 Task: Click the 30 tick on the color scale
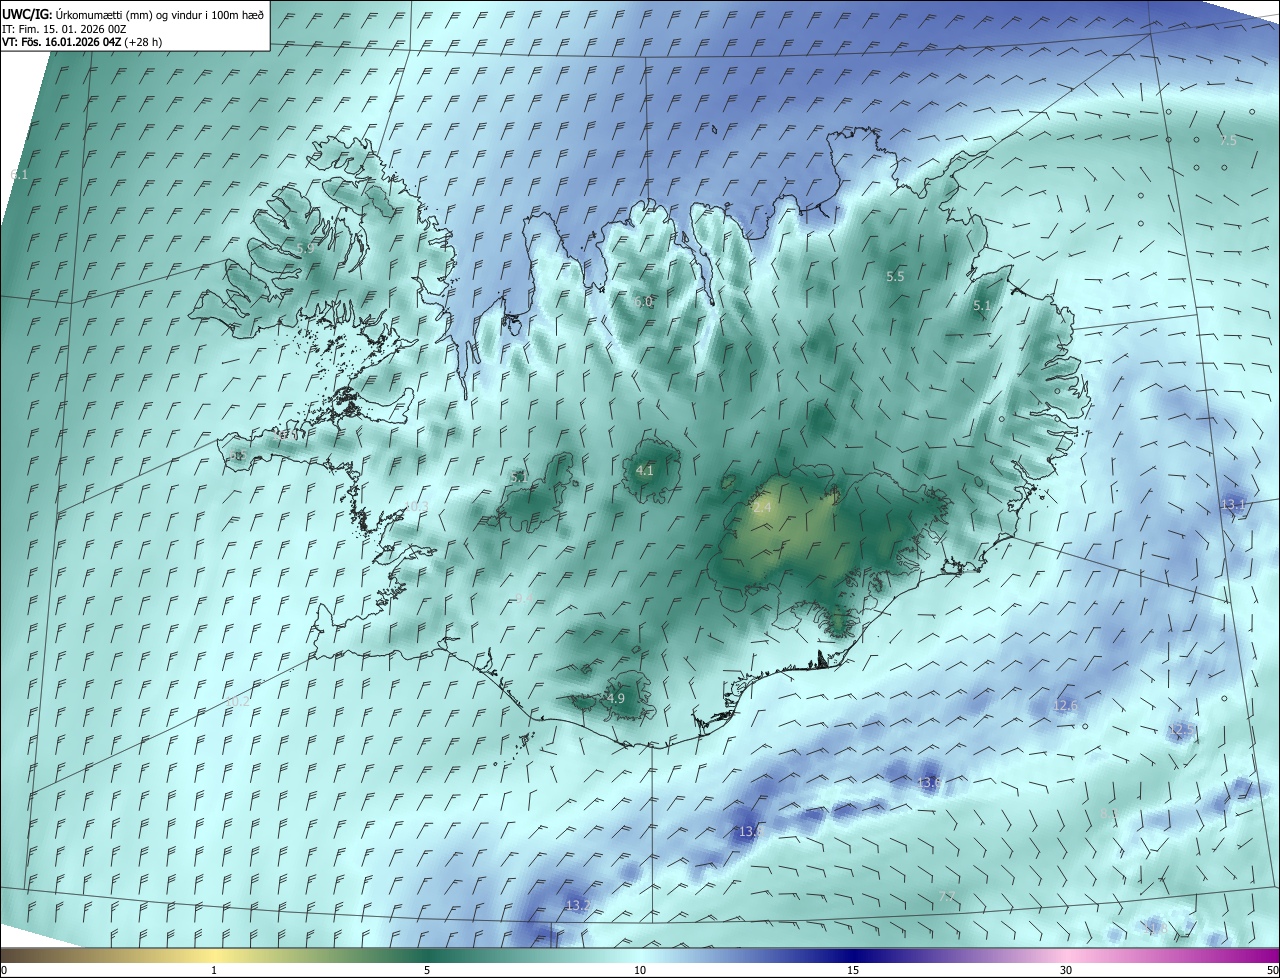[1066, 970]
